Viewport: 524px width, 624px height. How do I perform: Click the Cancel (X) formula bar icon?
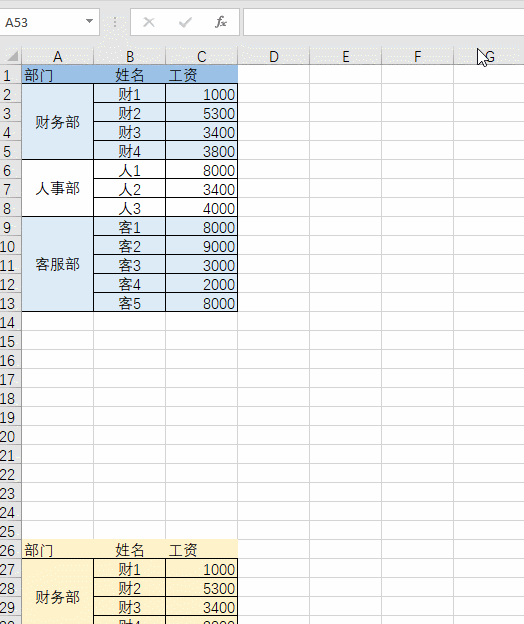[x=149, y=22]
